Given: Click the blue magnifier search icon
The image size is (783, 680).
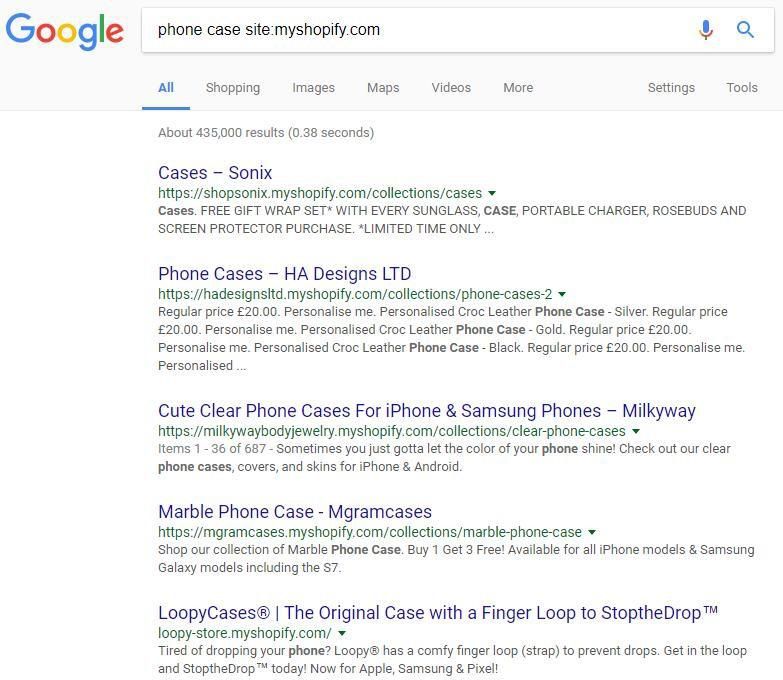Looking at the screenshot, I should pyautogui.click(x=745, y=29).
